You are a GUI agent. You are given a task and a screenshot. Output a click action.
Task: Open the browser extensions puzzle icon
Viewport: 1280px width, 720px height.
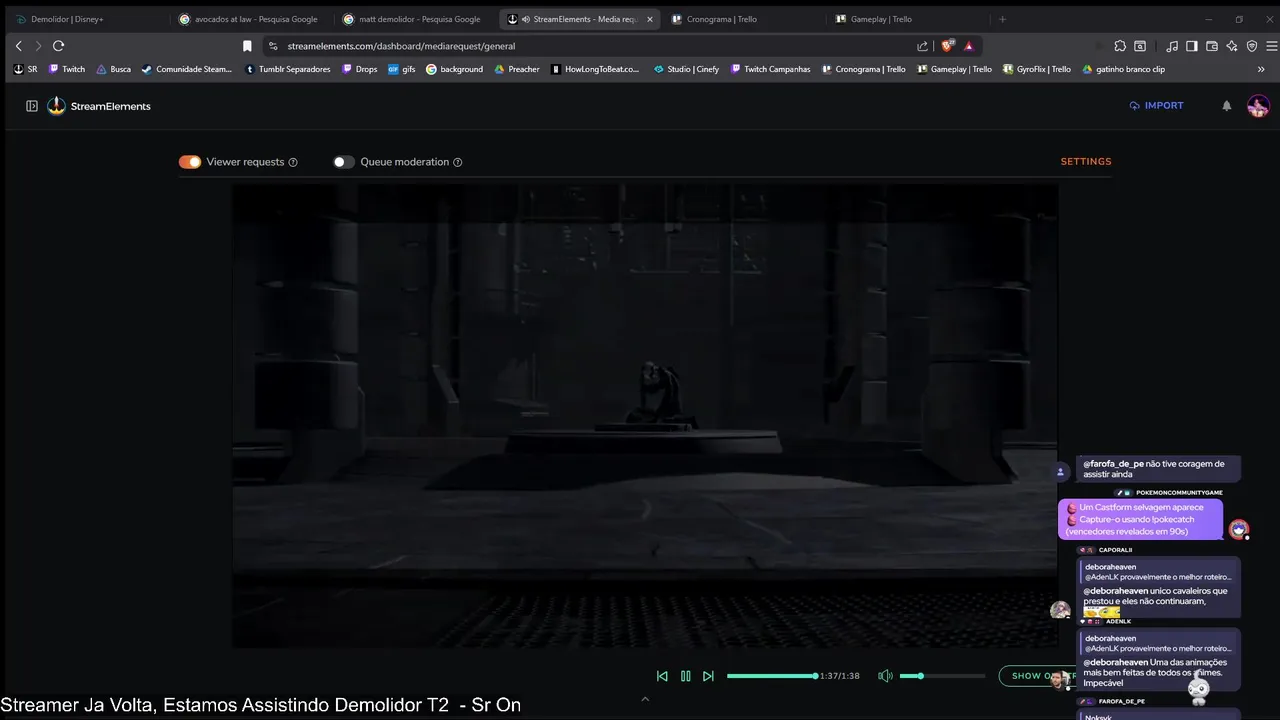click(x=1120, y=46)
